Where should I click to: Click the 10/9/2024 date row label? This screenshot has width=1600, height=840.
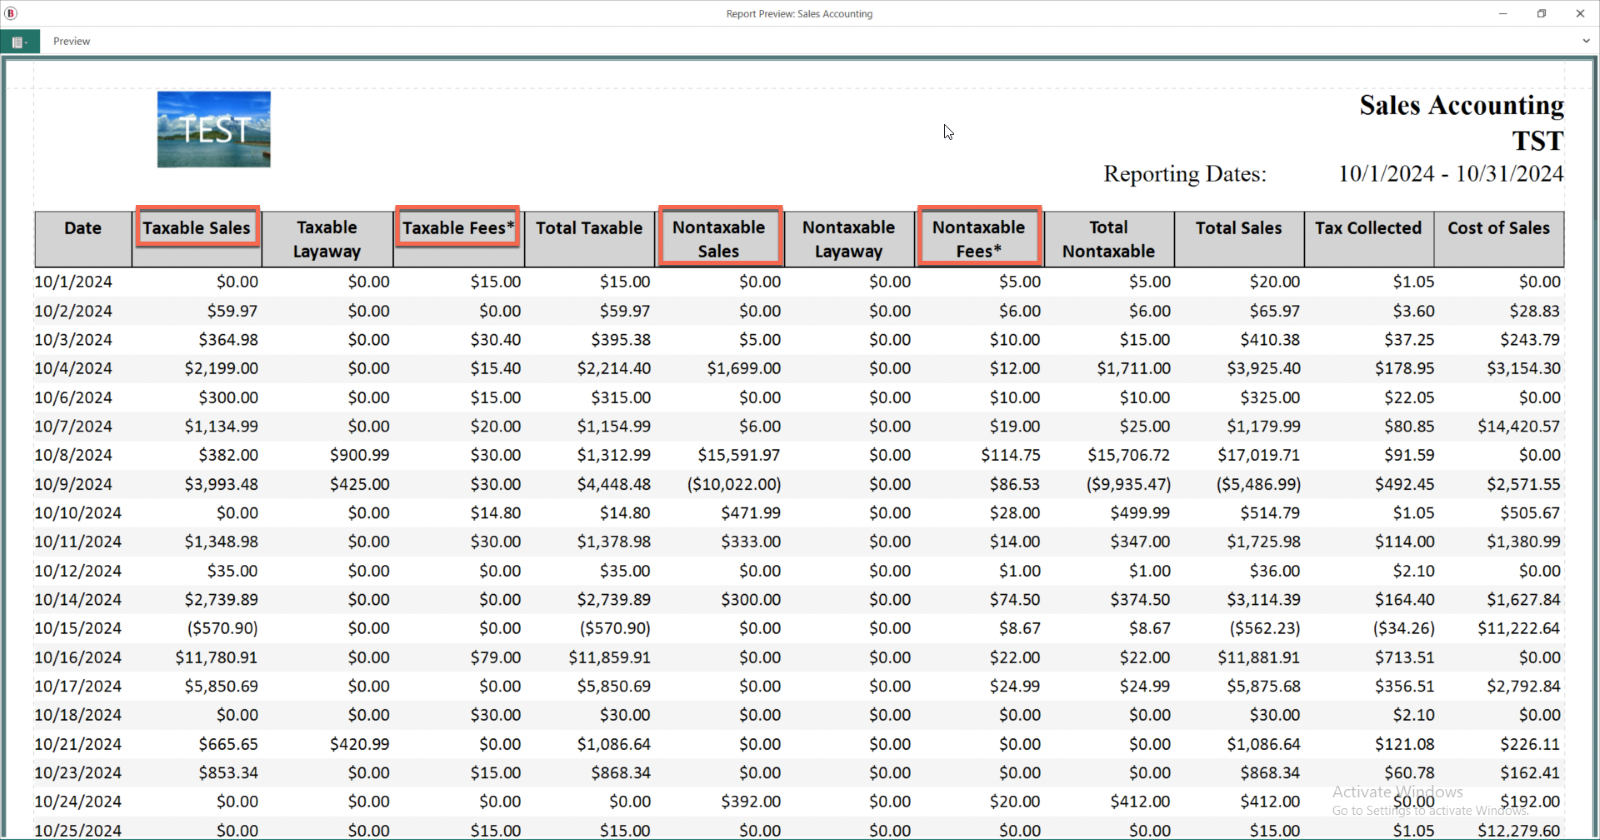(x=73, y=484)
